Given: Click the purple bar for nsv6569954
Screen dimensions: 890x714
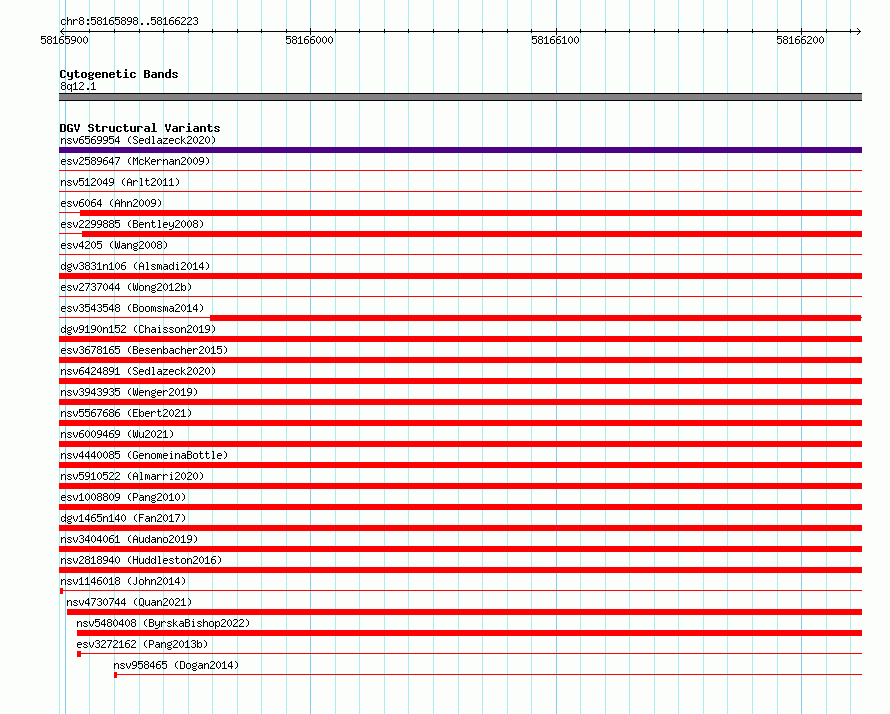Looking at the screenshot, I should (460, 150).
